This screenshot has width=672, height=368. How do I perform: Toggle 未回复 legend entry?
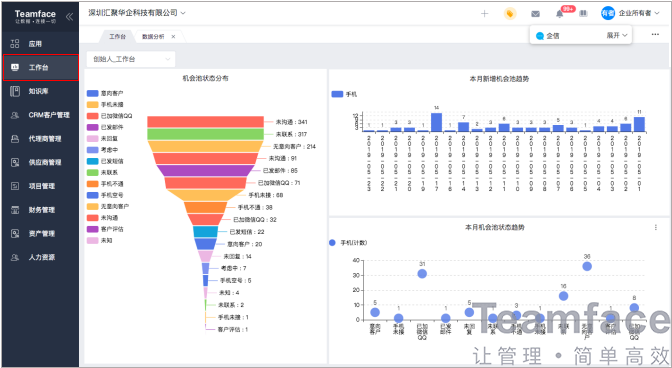click(102, 138)
